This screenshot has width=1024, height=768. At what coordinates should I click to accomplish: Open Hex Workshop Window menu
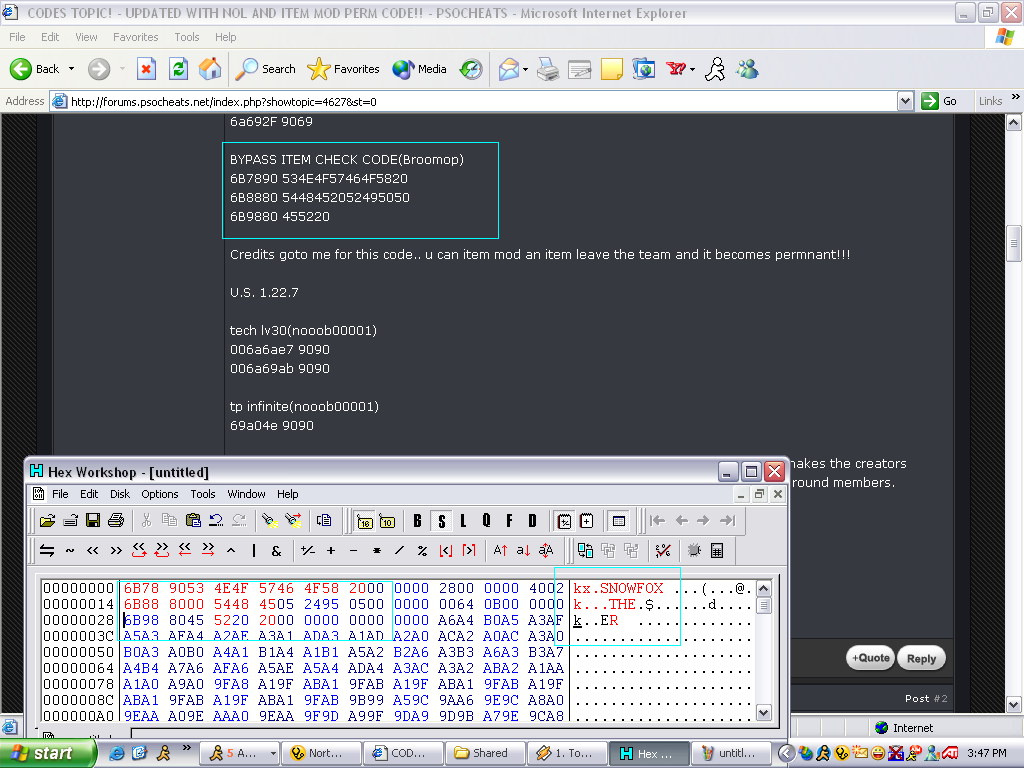coord(246,494)
